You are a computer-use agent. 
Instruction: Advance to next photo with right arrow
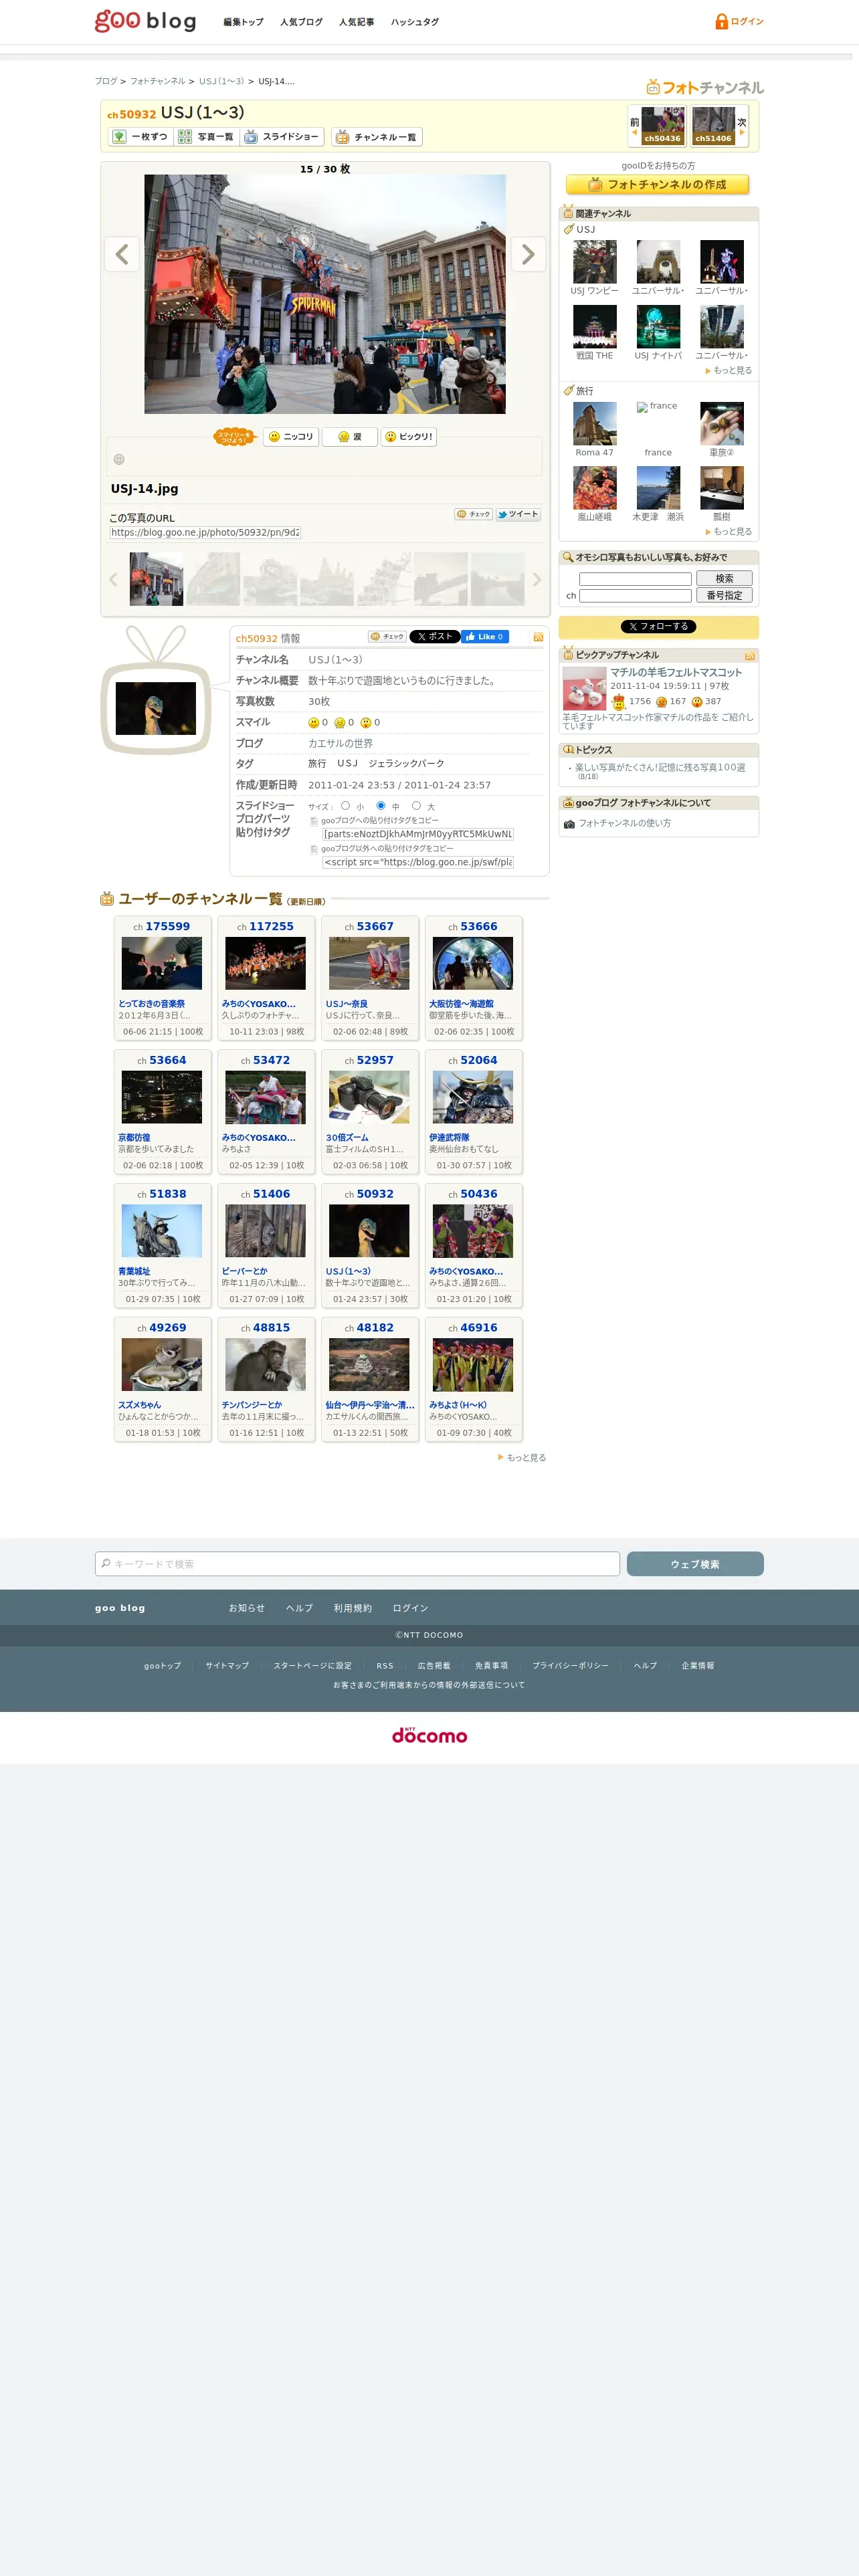point(528,254)
